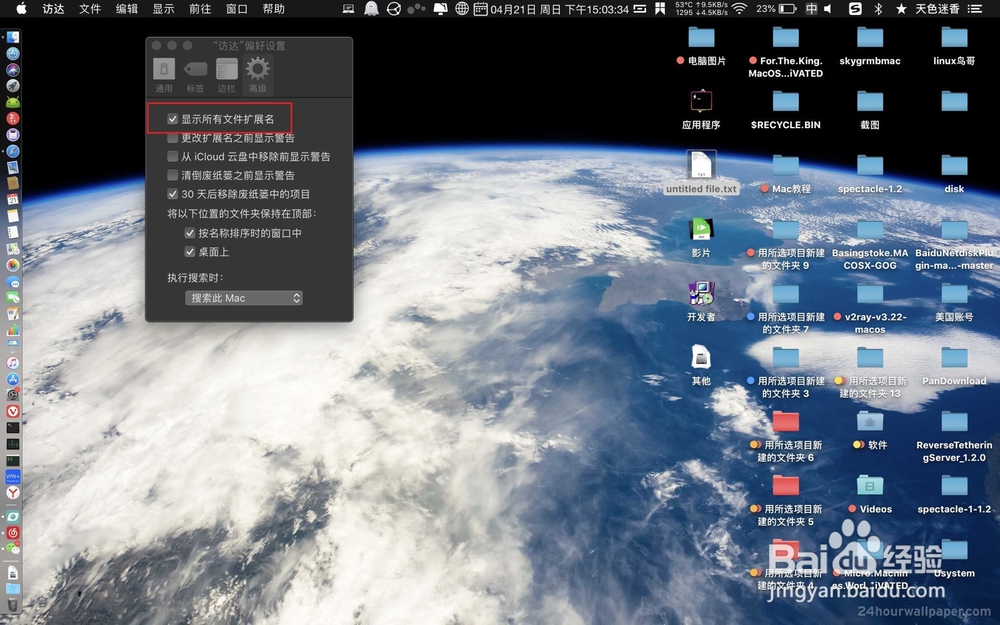This screenshot has width=1000, height=625.
Task: Click the globe icon in menu bar
Action: (462, 9)
